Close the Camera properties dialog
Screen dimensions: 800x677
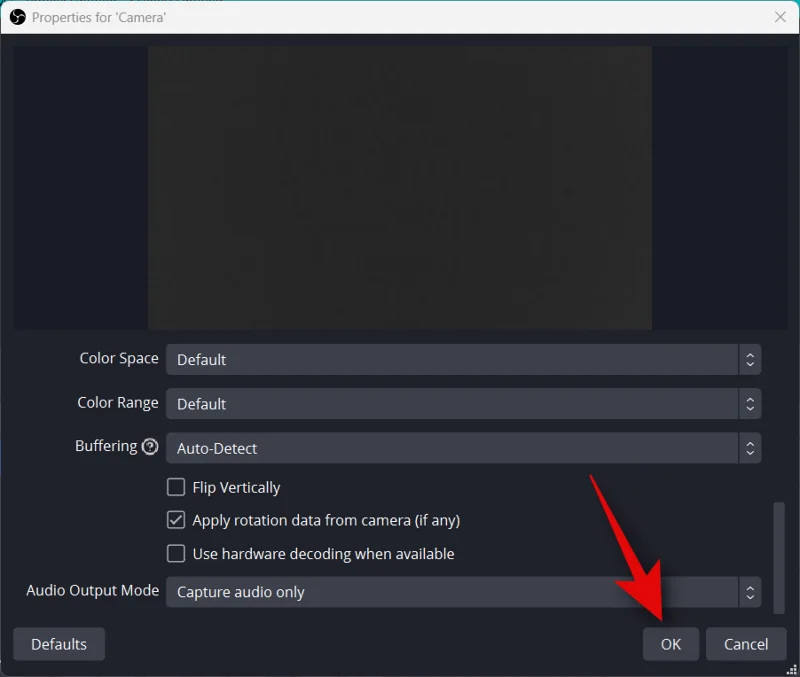pos(780,17)
